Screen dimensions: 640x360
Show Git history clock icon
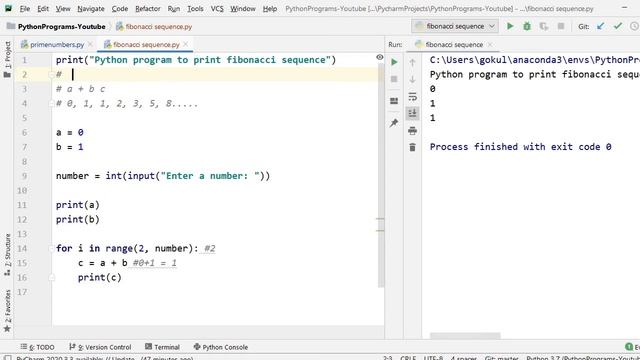click(634, 26)
